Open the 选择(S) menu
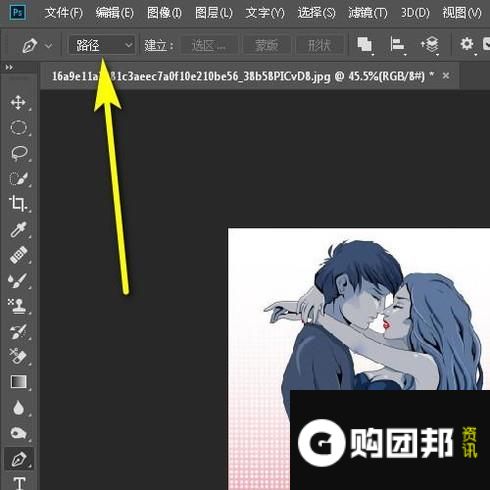The image size is (490, 490). tap(316, 13)
